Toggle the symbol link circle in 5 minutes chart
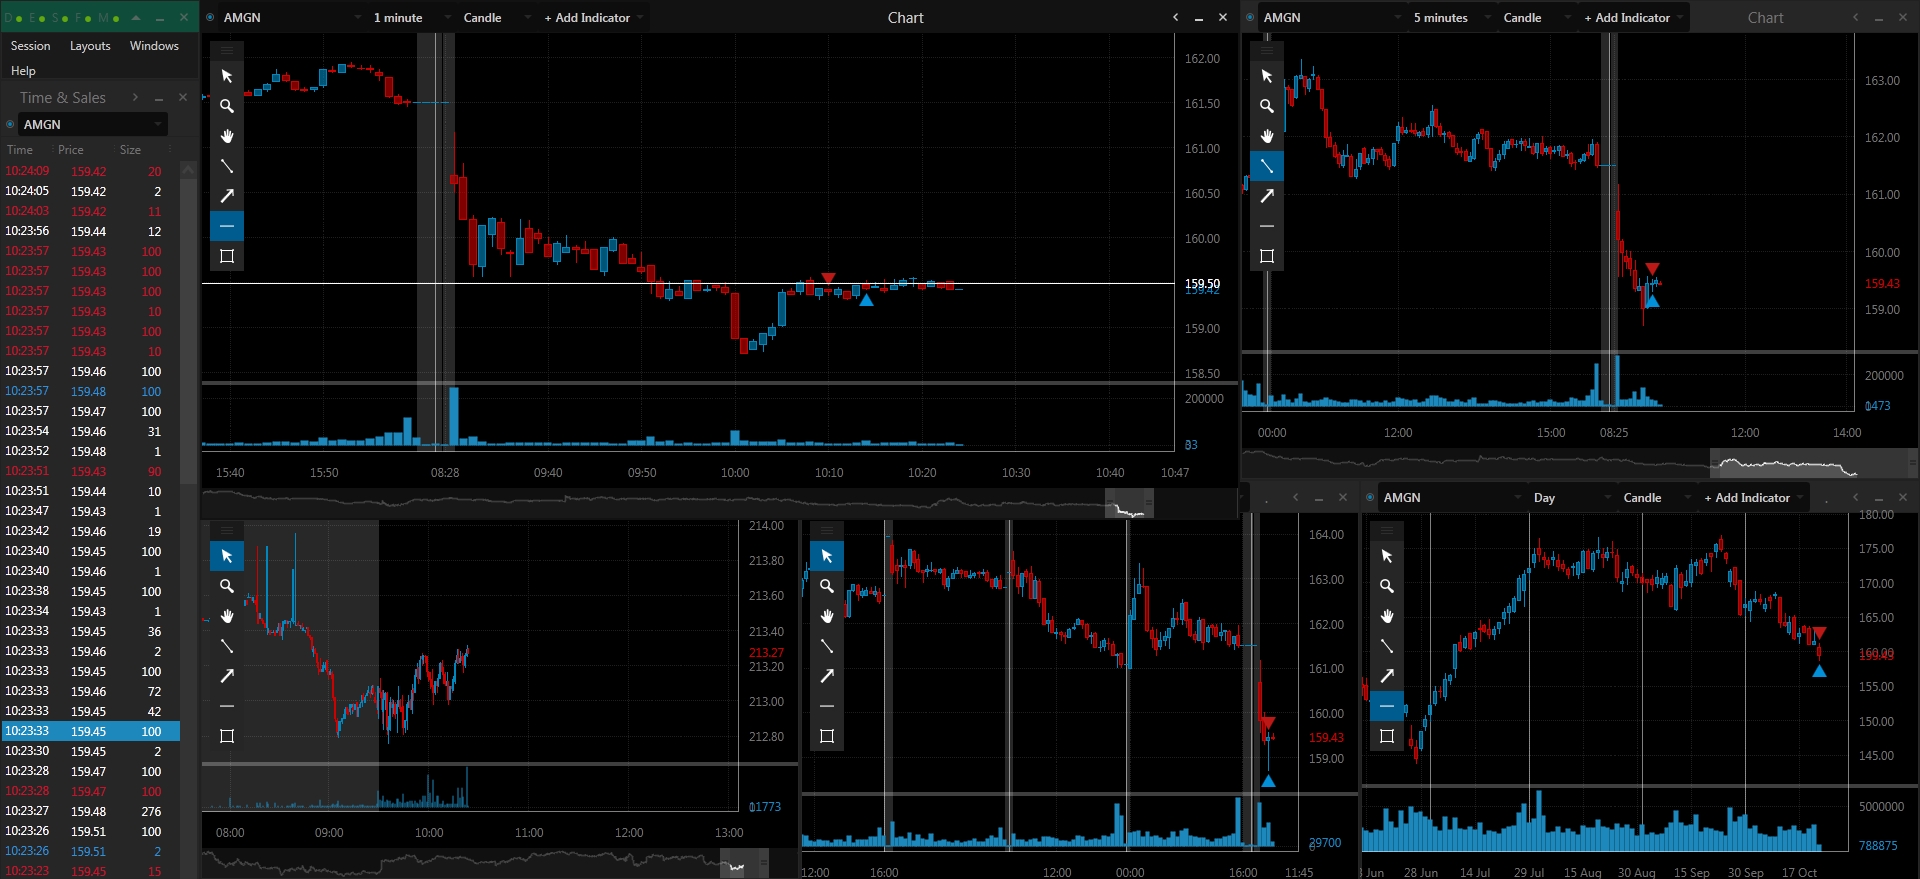The width and height of the screenshot is (1920, 879). [x=1250, y=18]
